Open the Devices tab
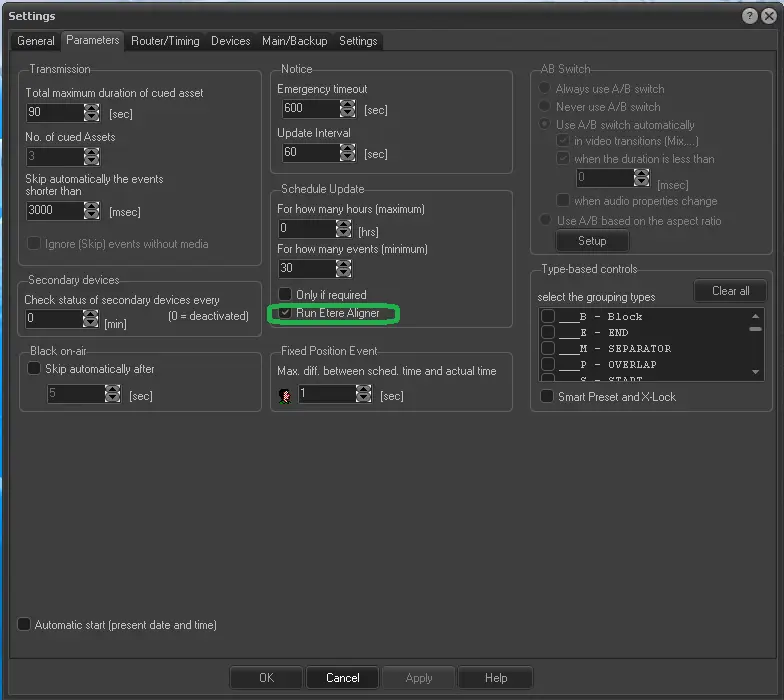Screen dimensions: 784x700 click(x=230, y=41)
